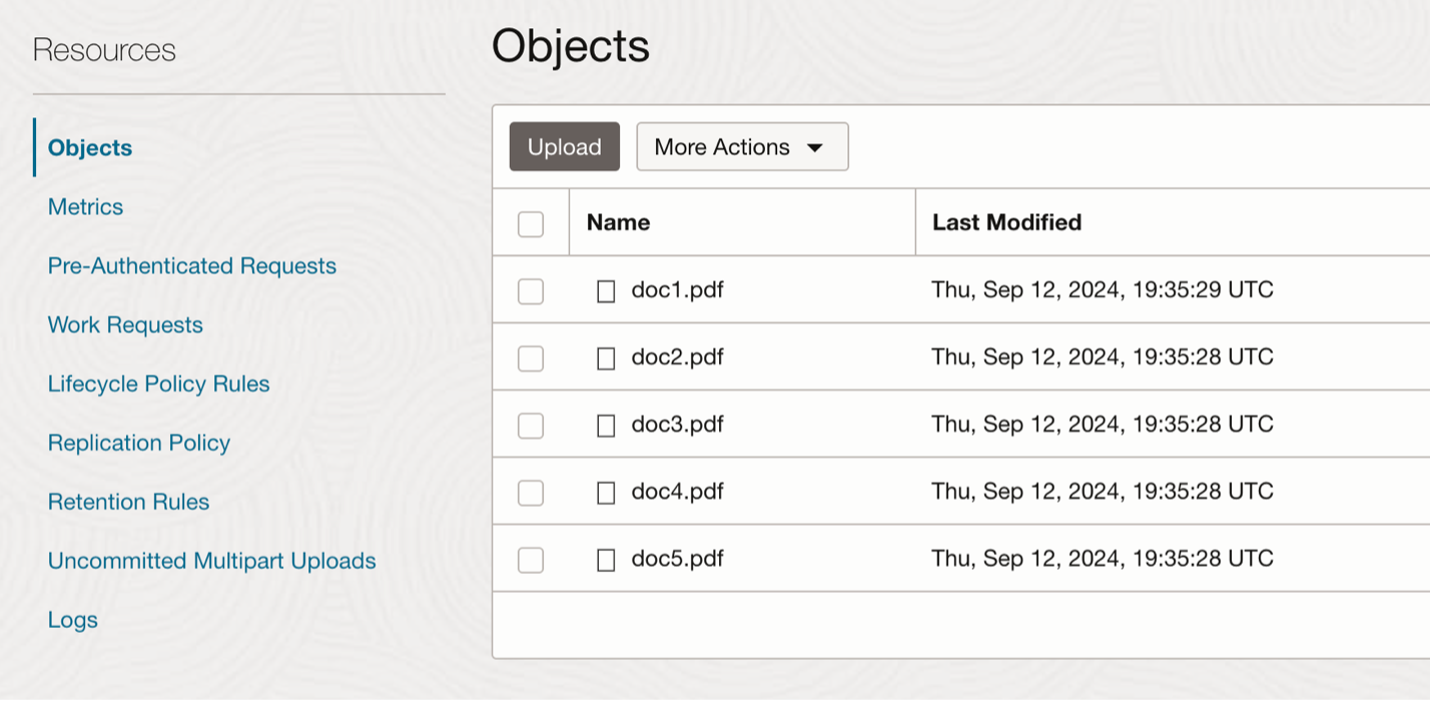Open the Logs resource link
This screenshot has width=1430, height=702.
(73, 620)
